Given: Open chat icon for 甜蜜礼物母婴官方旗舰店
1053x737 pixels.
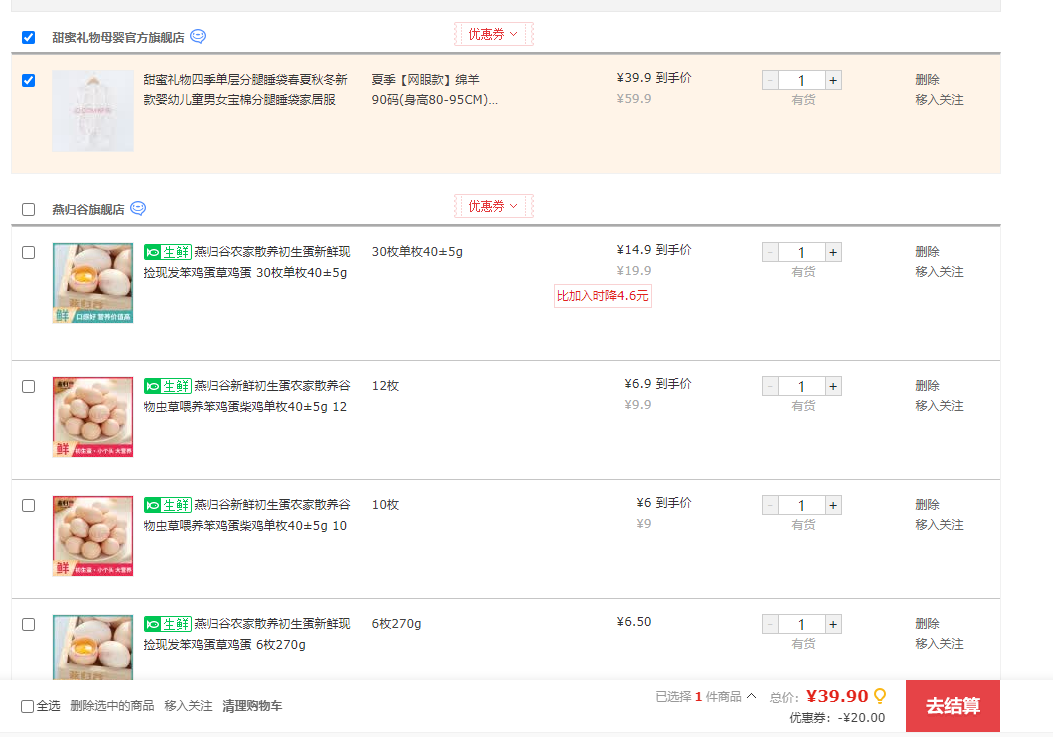Looking at the screenshot, I should [x=198, y=37].
